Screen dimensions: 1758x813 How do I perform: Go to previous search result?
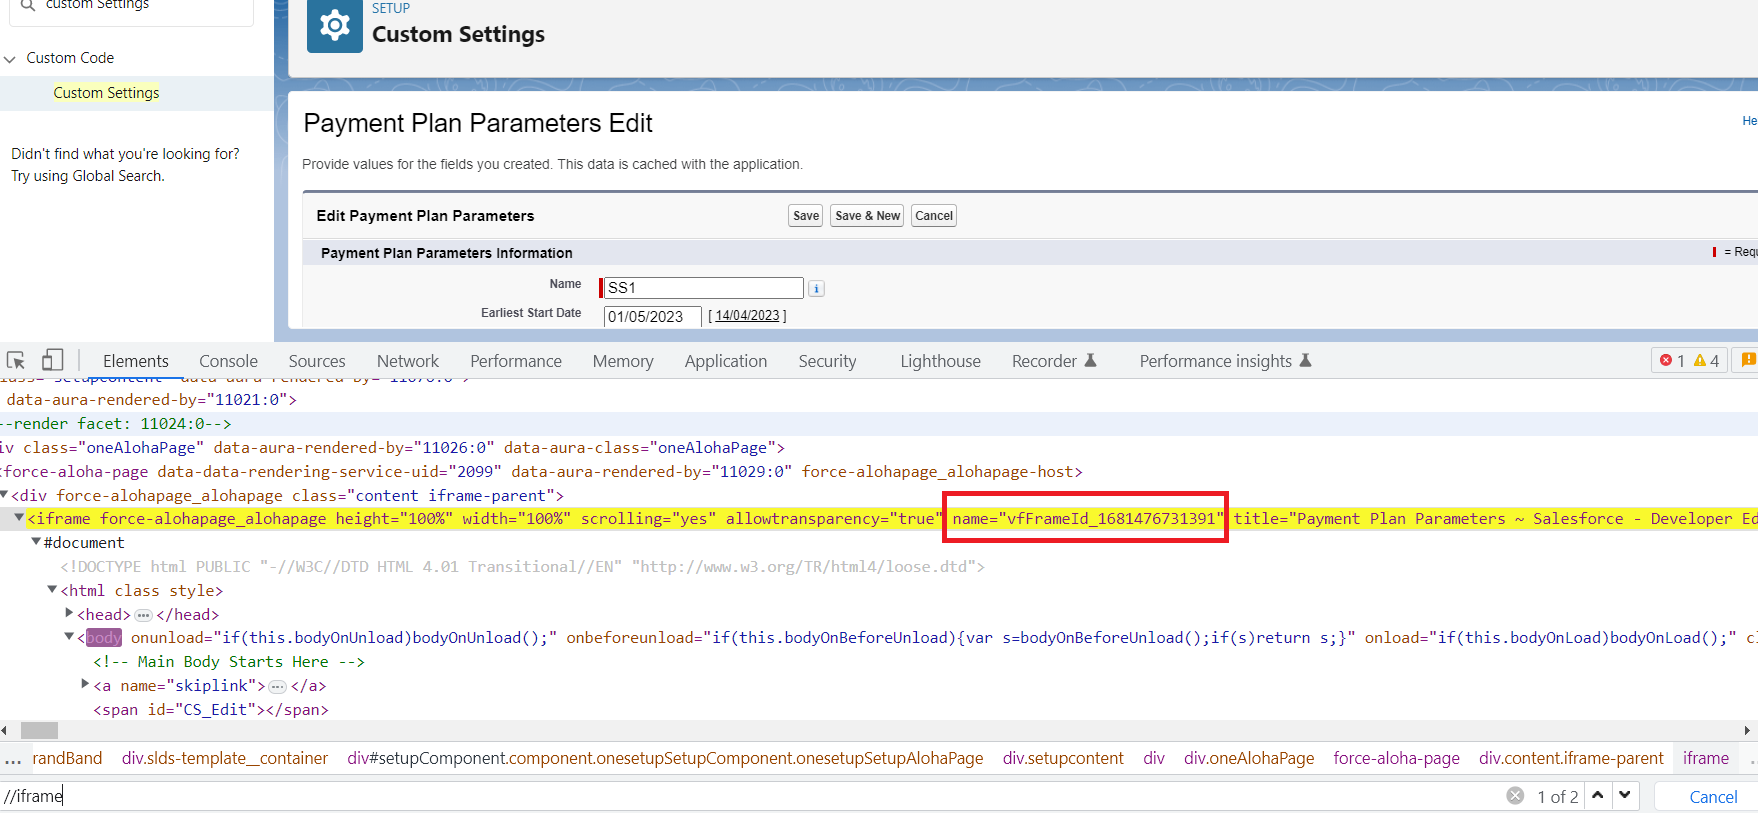(1598, 795)
